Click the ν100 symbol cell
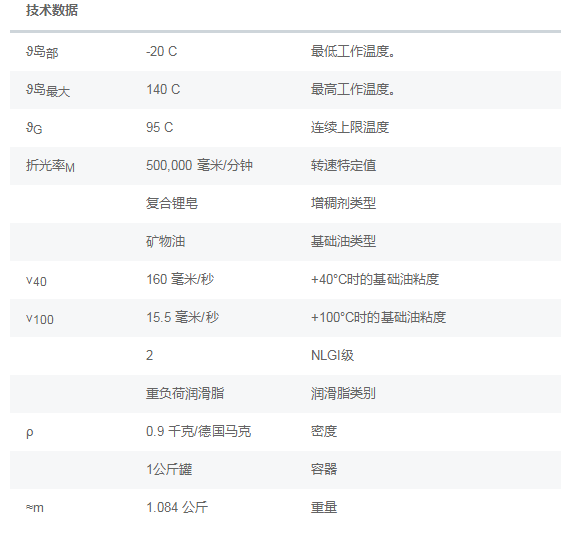561x545 pixels. click(40, 318)
